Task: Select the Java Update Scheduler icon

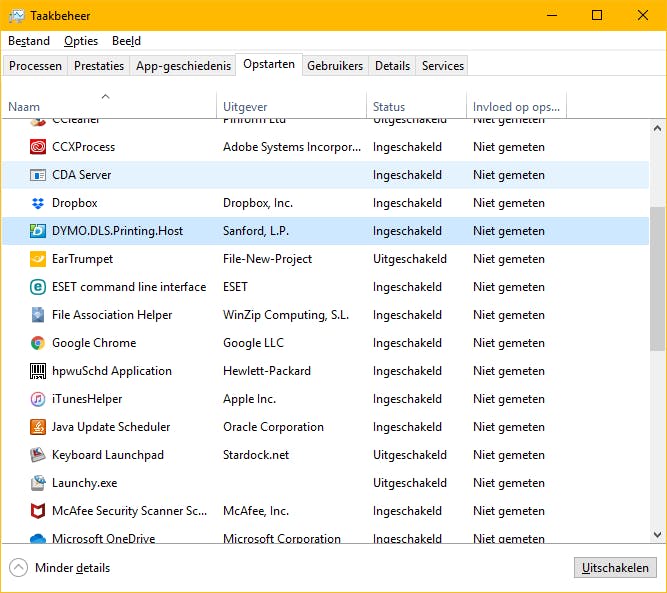Action: tap(38, 427)
